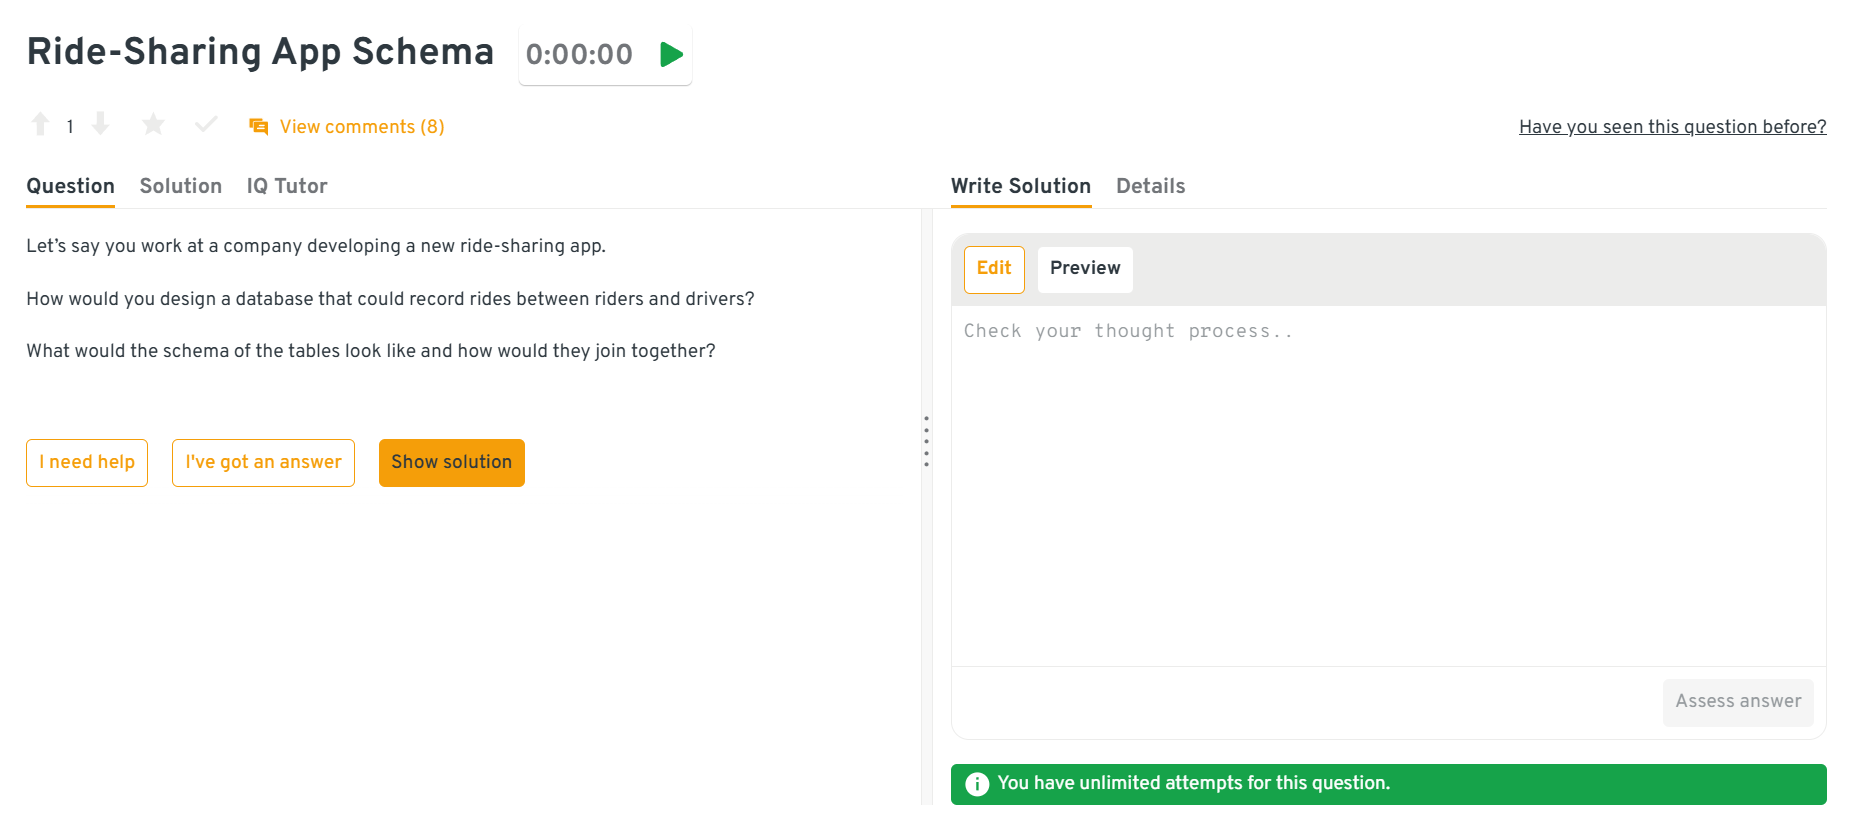
Task: Toggle the editor to Edit mode
Action: point(994,269)
